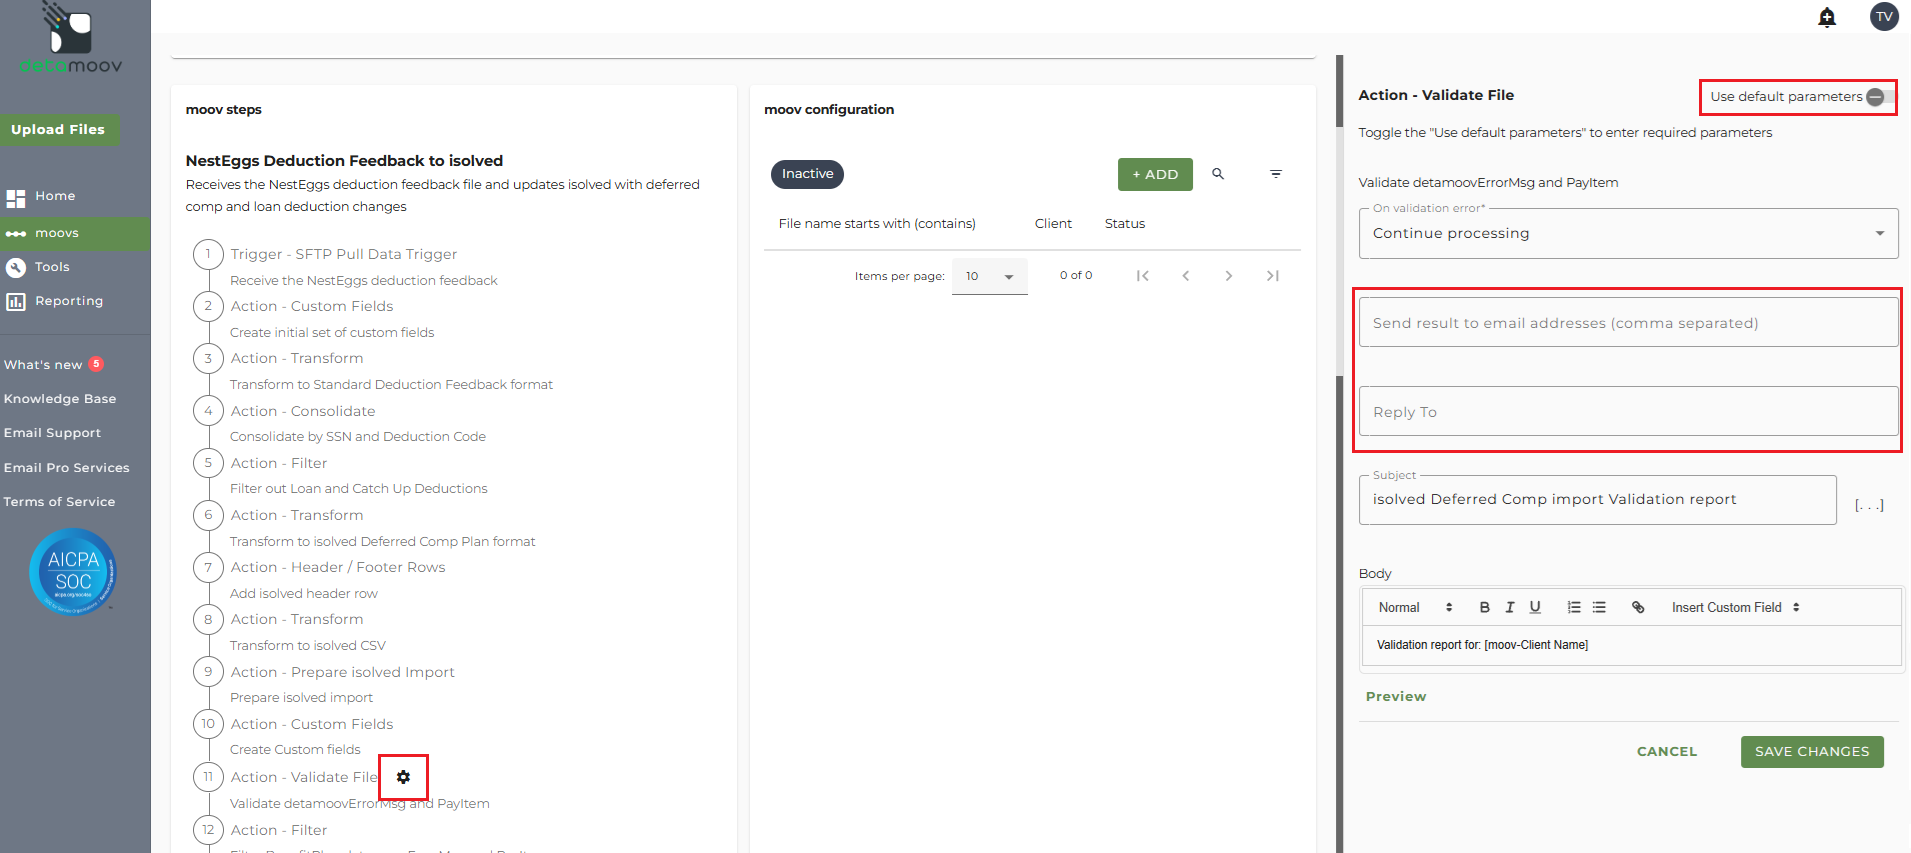Open Tools from the sidebar
Image resolution: width=1911 pixels, height=853 pixels.
(x=52, y=267)
